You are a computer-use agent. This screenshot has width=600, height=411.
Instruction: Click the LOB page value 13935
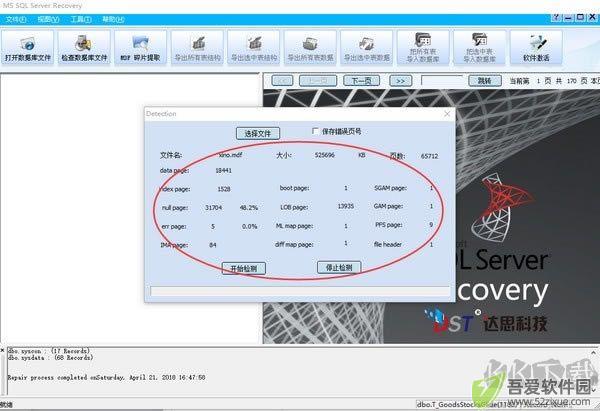346,206
